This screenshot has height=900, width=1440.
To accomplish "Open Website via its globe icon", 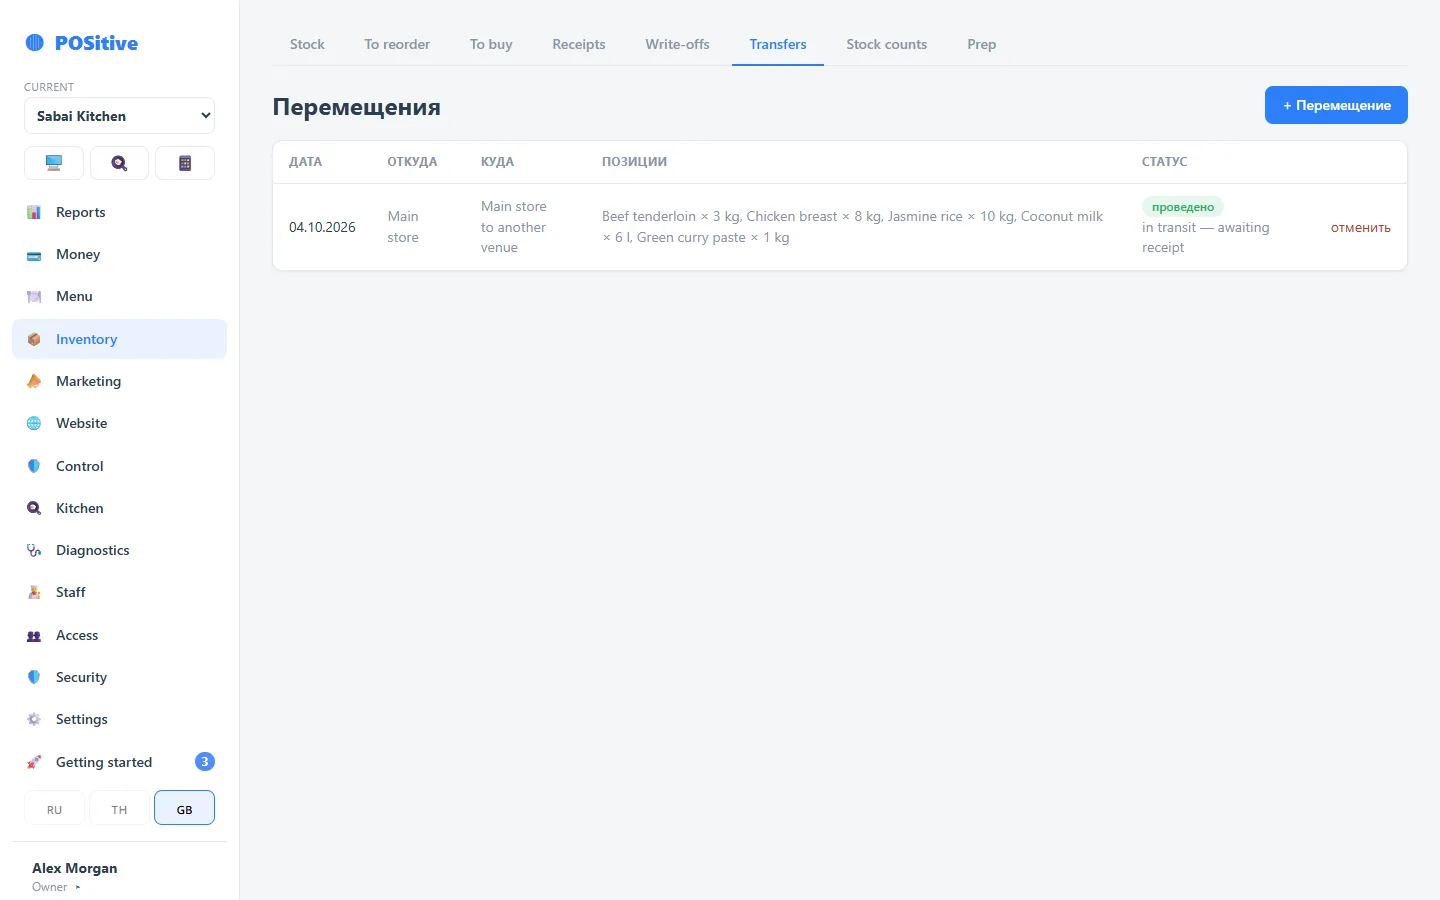I will [34, 424].
